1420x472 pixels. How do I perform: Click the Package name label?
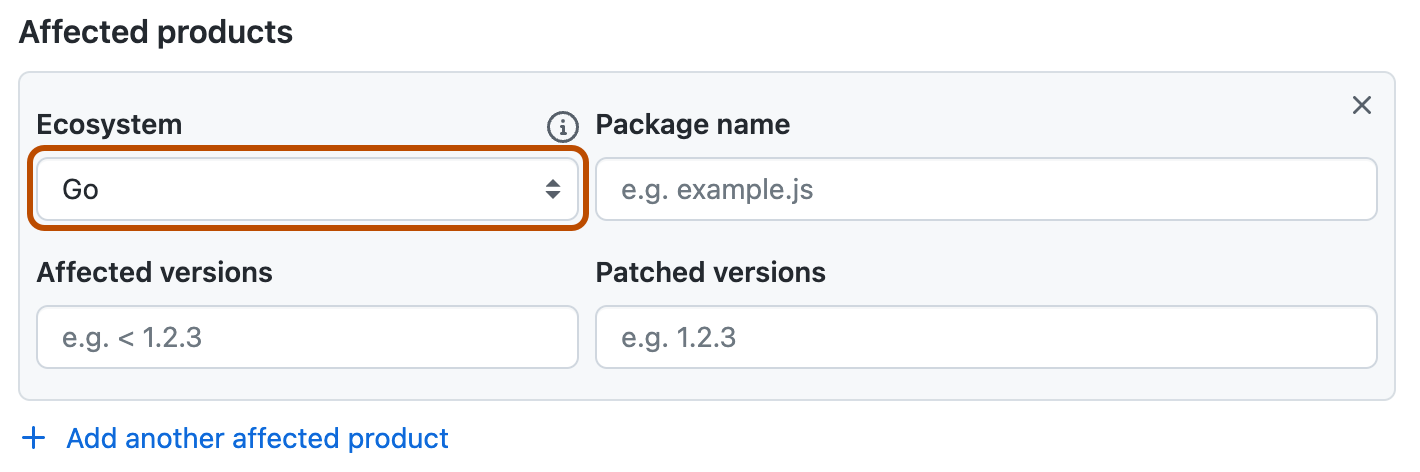click(x=692, y=125)
